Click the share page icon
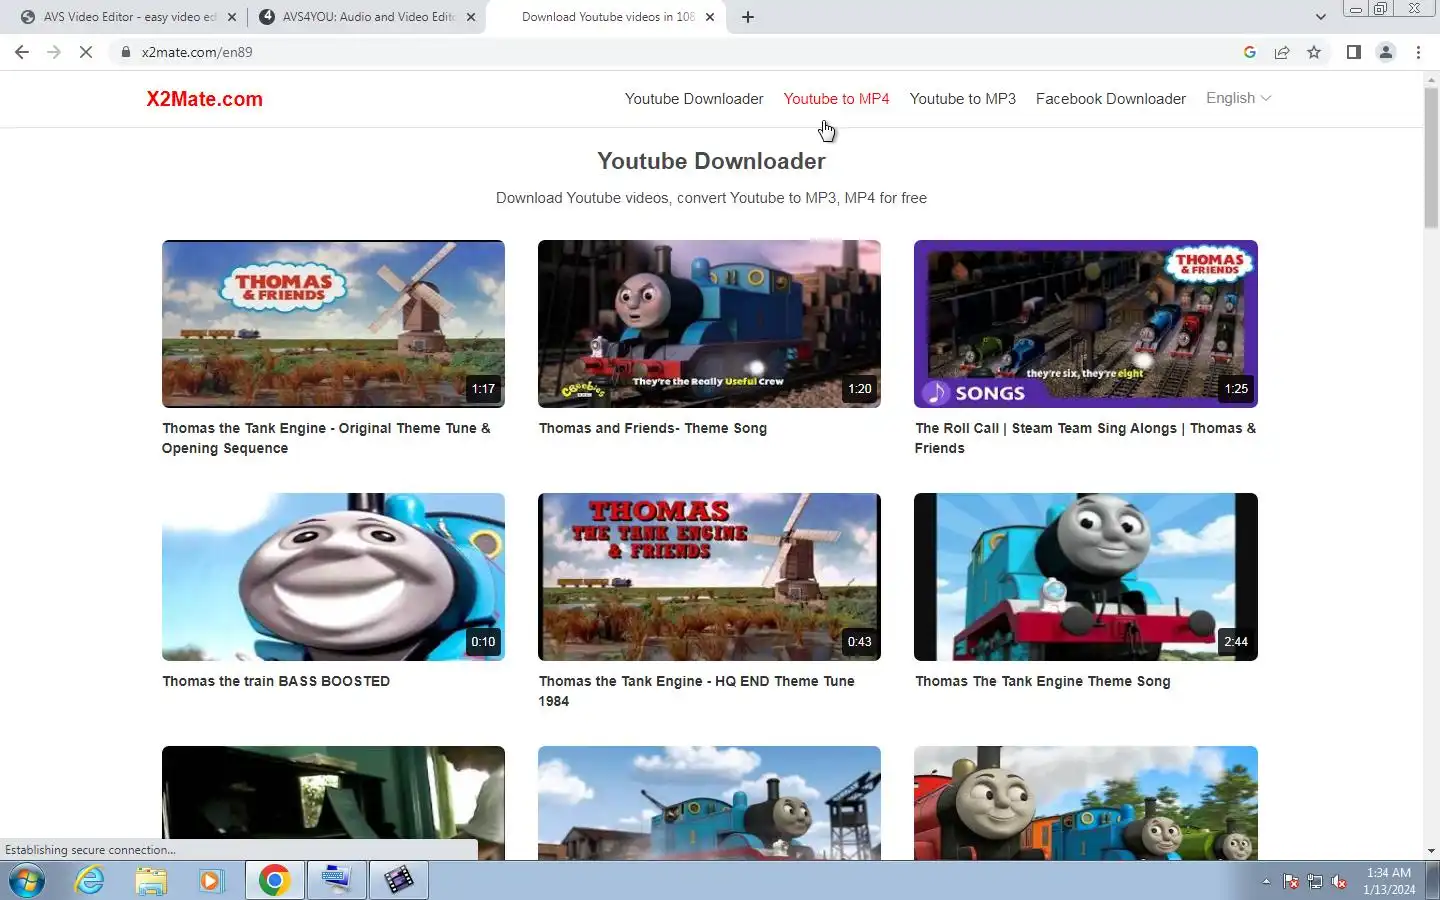 tap(1282, 52)
